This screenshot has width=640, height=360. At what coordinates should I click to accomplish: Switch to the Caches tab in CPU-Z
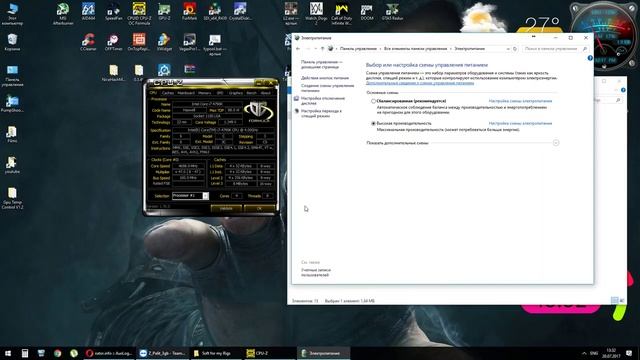pos(168,93)
